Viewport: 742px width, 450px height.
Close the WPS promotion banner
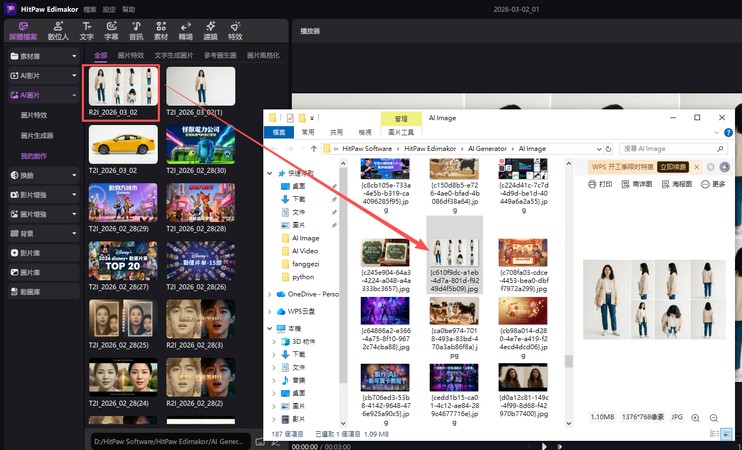pos(697,167)
